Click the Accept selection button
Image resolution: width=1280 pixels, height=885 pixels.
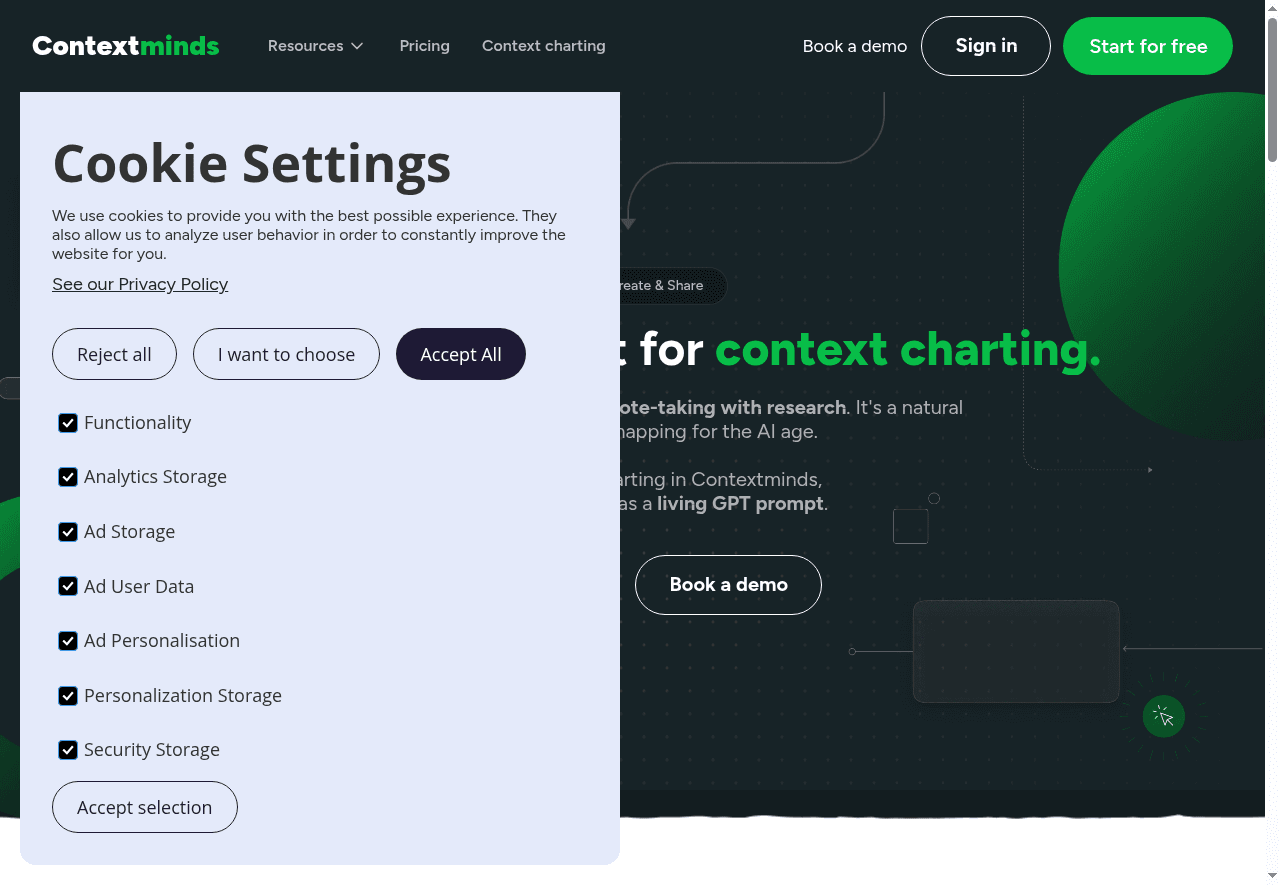coord(144,807)
